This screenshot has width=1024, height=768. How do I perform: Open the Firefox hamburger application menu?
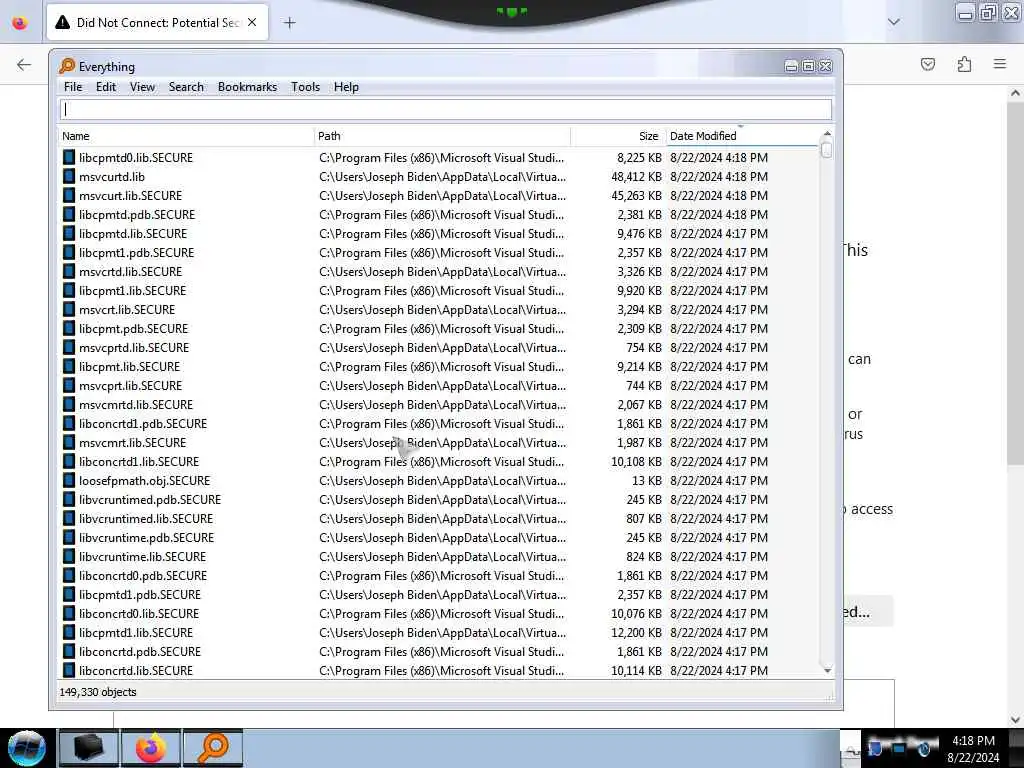[x=999, y=64]
